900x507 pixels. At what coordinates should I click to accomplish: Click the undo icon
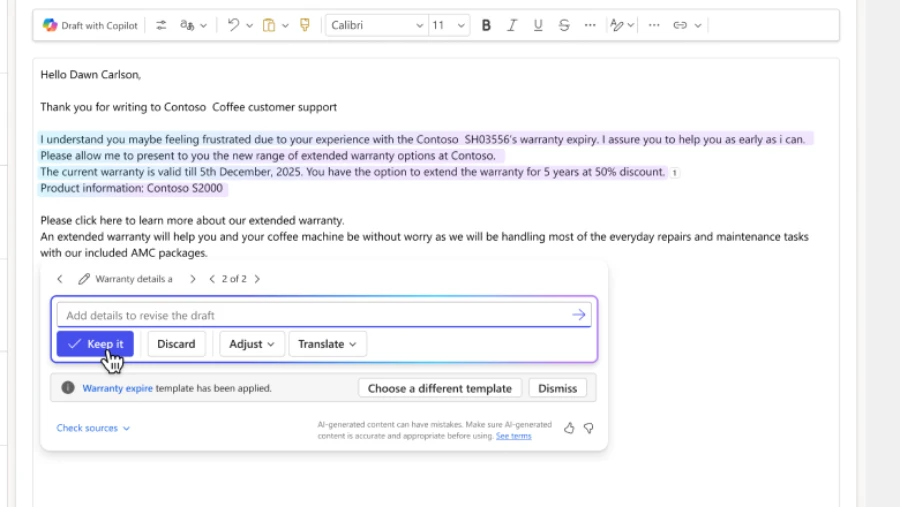(x=234, y=26)
